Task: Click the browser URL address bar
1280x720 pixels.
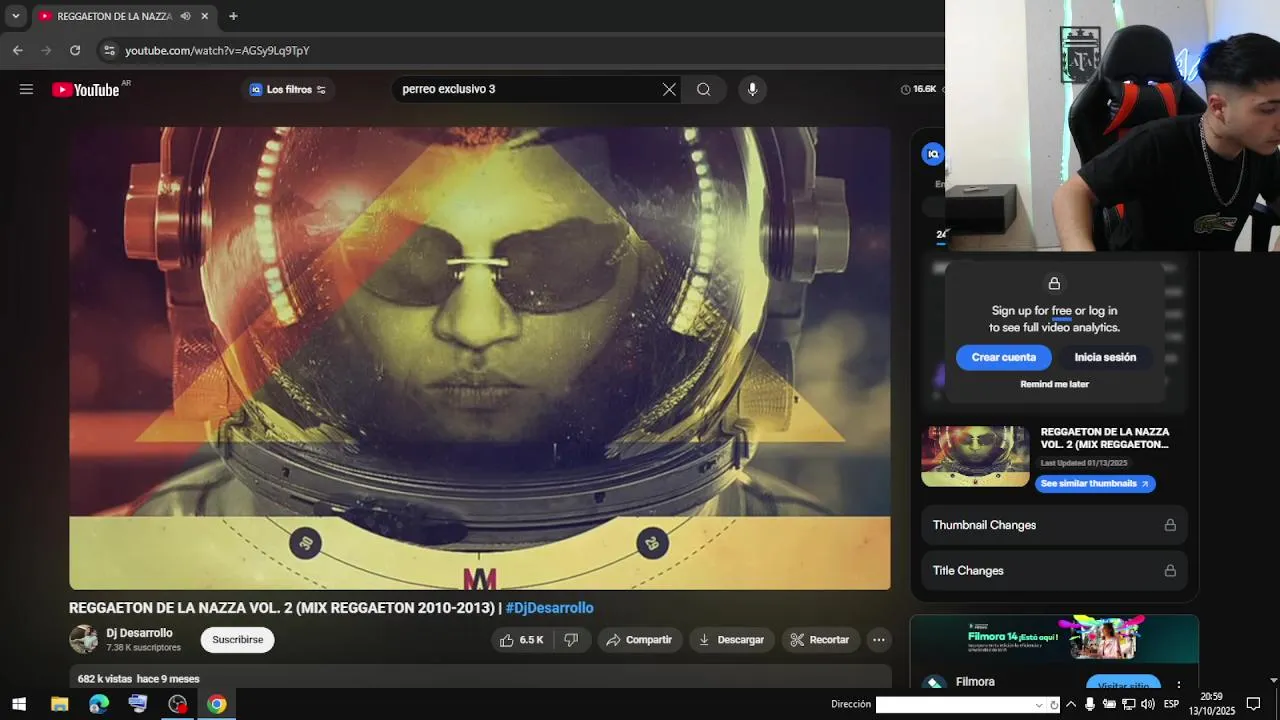Action: click(x=520, y=50)
